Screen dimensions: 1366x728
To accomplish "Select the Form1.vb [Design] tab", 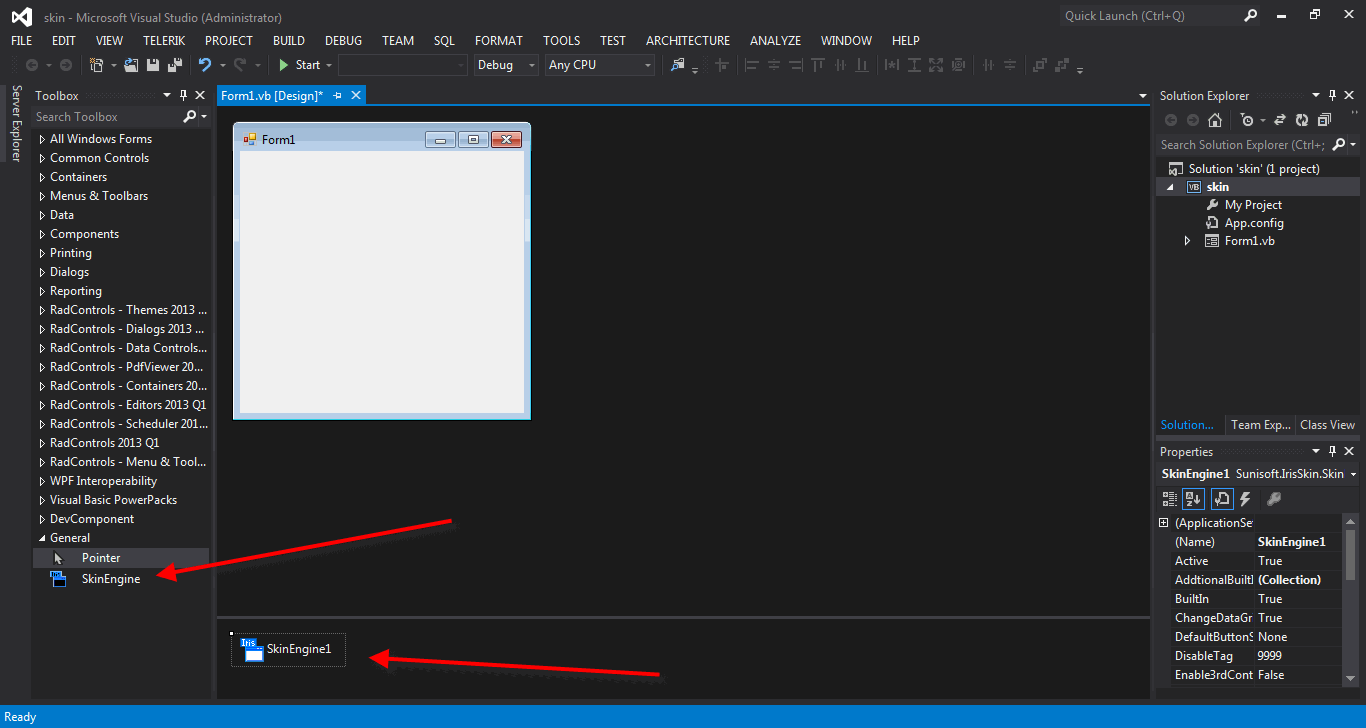I will [272, 96].
